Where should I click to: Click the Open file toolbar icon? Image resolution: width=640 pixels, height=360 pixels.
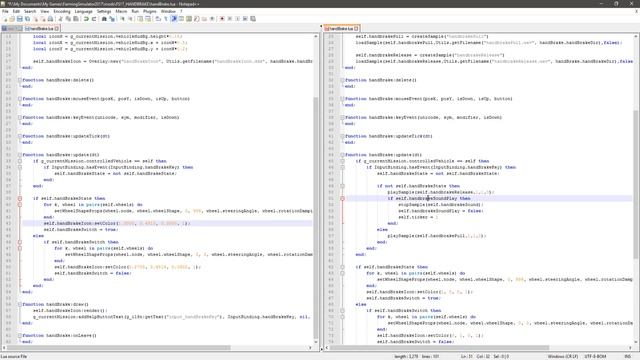point(12,19)
